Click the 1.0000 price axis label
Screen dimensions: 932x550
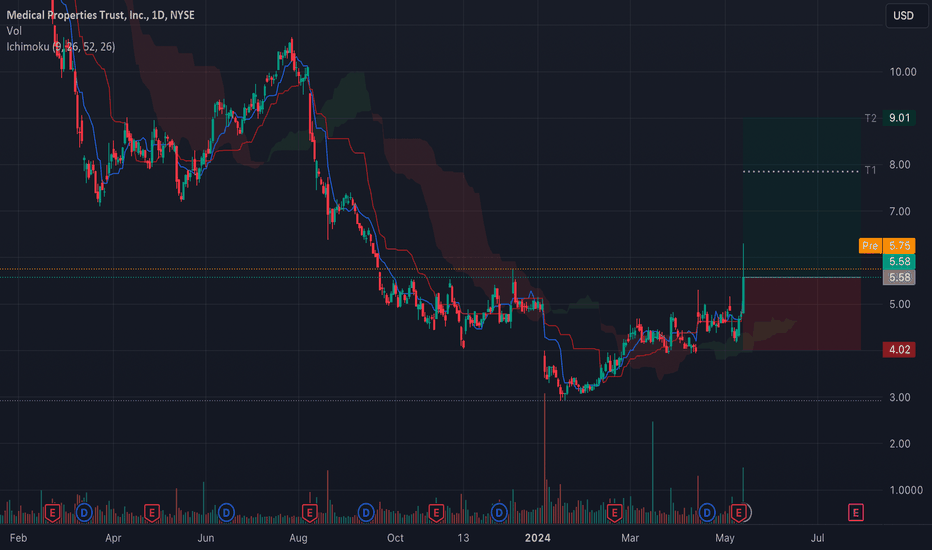(906, 490)
